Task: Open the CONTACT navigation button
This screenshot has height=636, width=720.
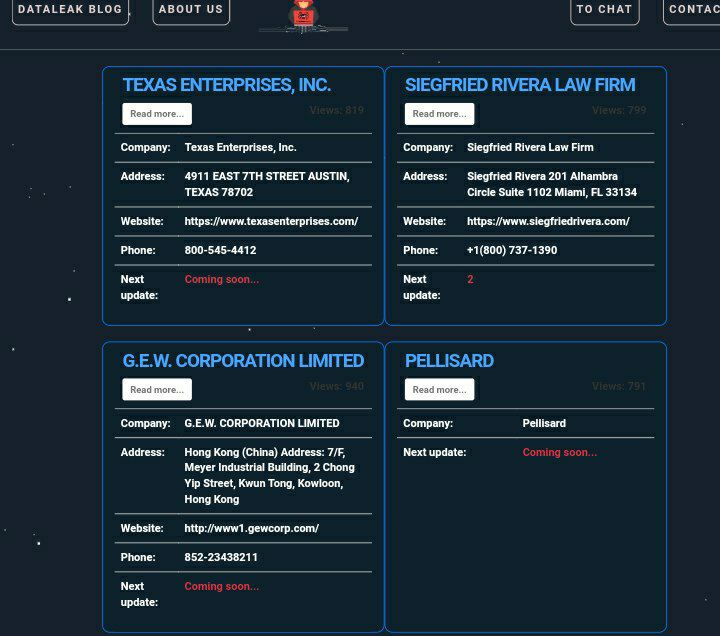Action: coord(692,10)
